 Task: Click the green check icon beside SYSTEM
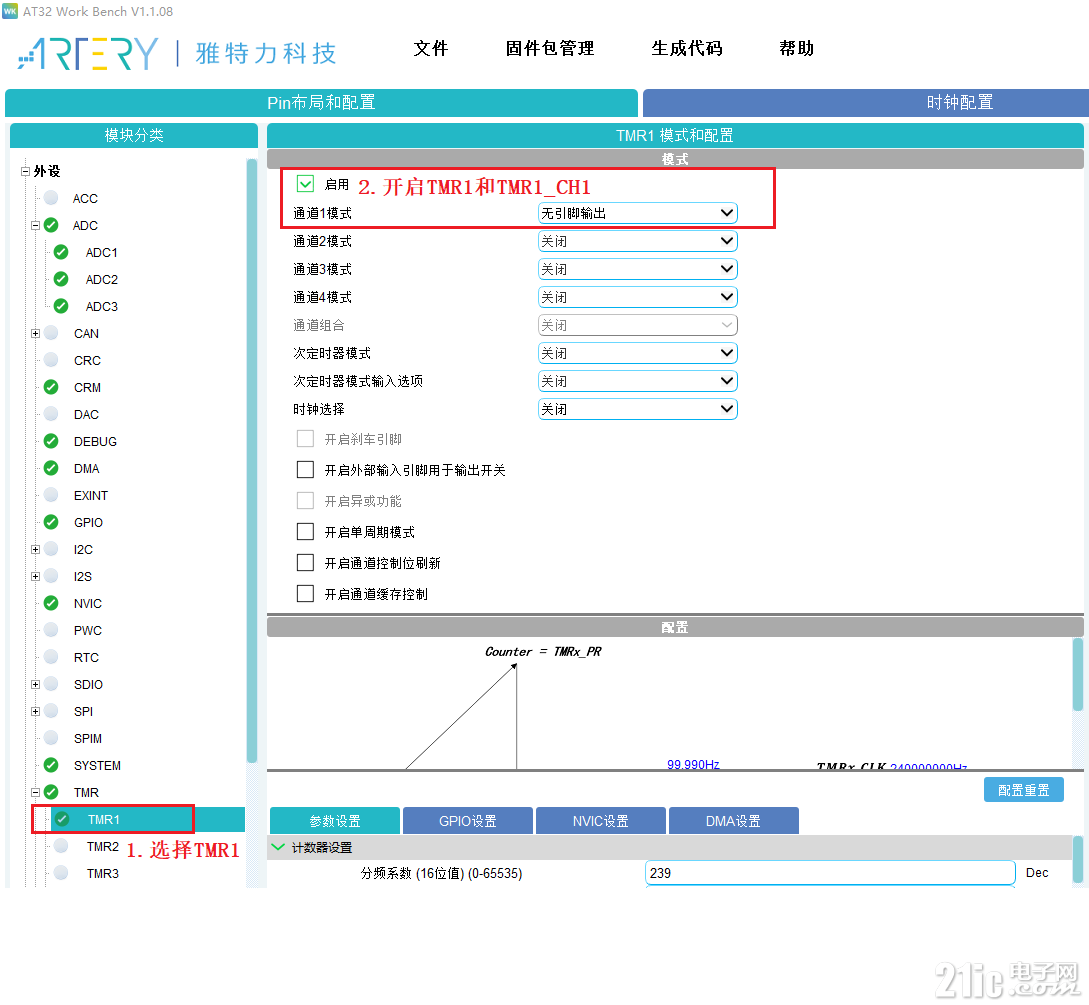51,765
